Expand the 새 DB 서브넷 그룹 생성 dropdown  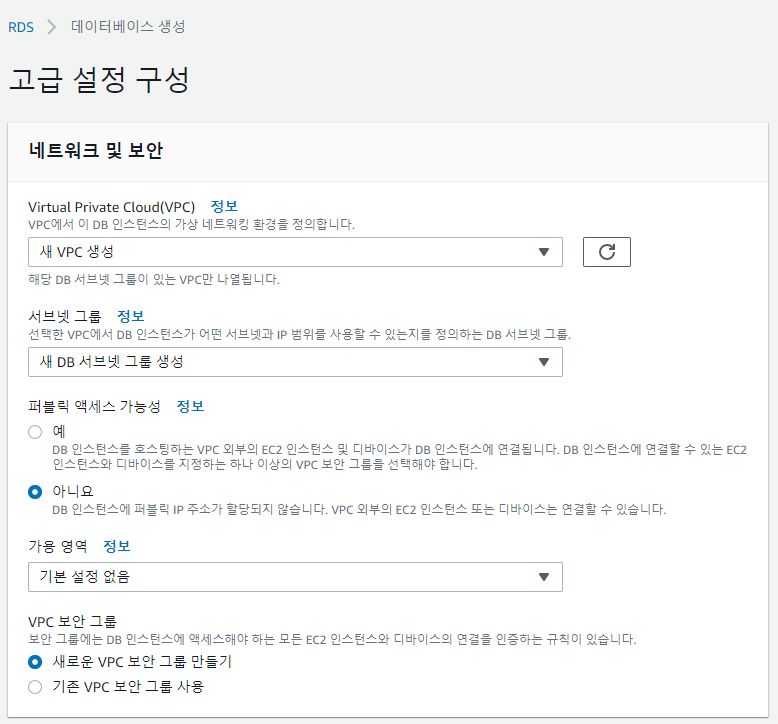(x=295, y=362)
